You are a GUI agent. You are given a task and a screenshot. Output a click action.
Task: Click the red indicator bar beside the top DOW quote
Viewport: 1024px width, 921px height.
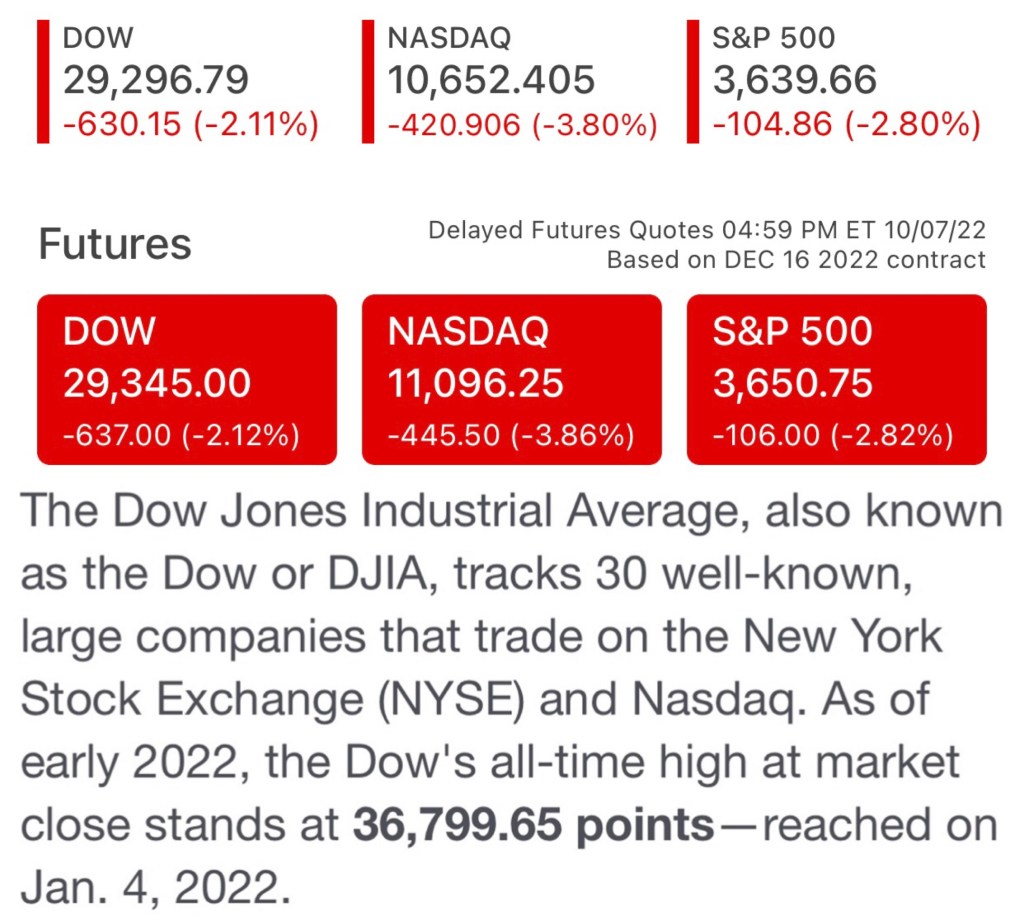43,80
